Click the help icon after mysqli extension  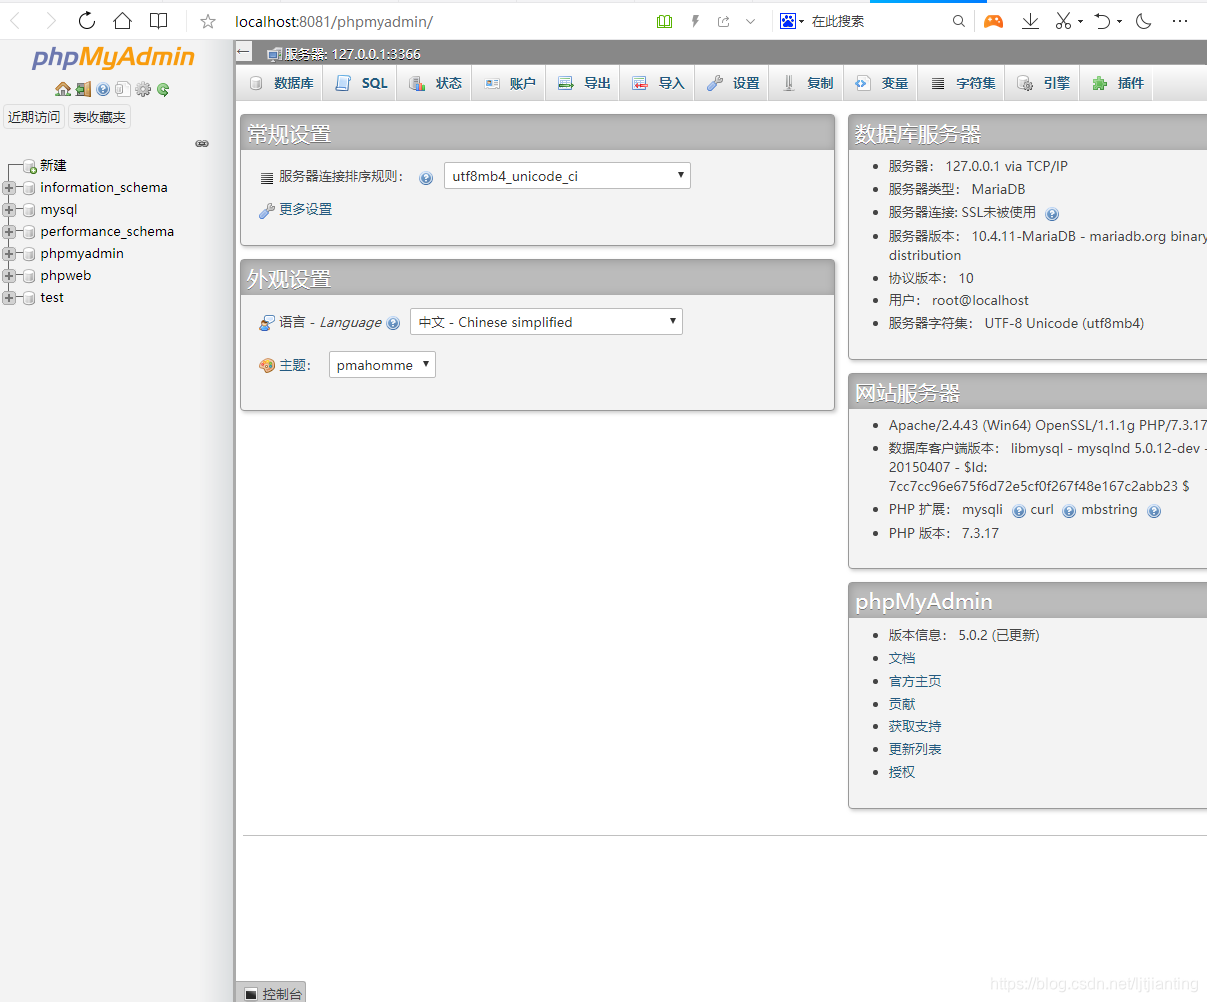click(x=1019, y=511)
